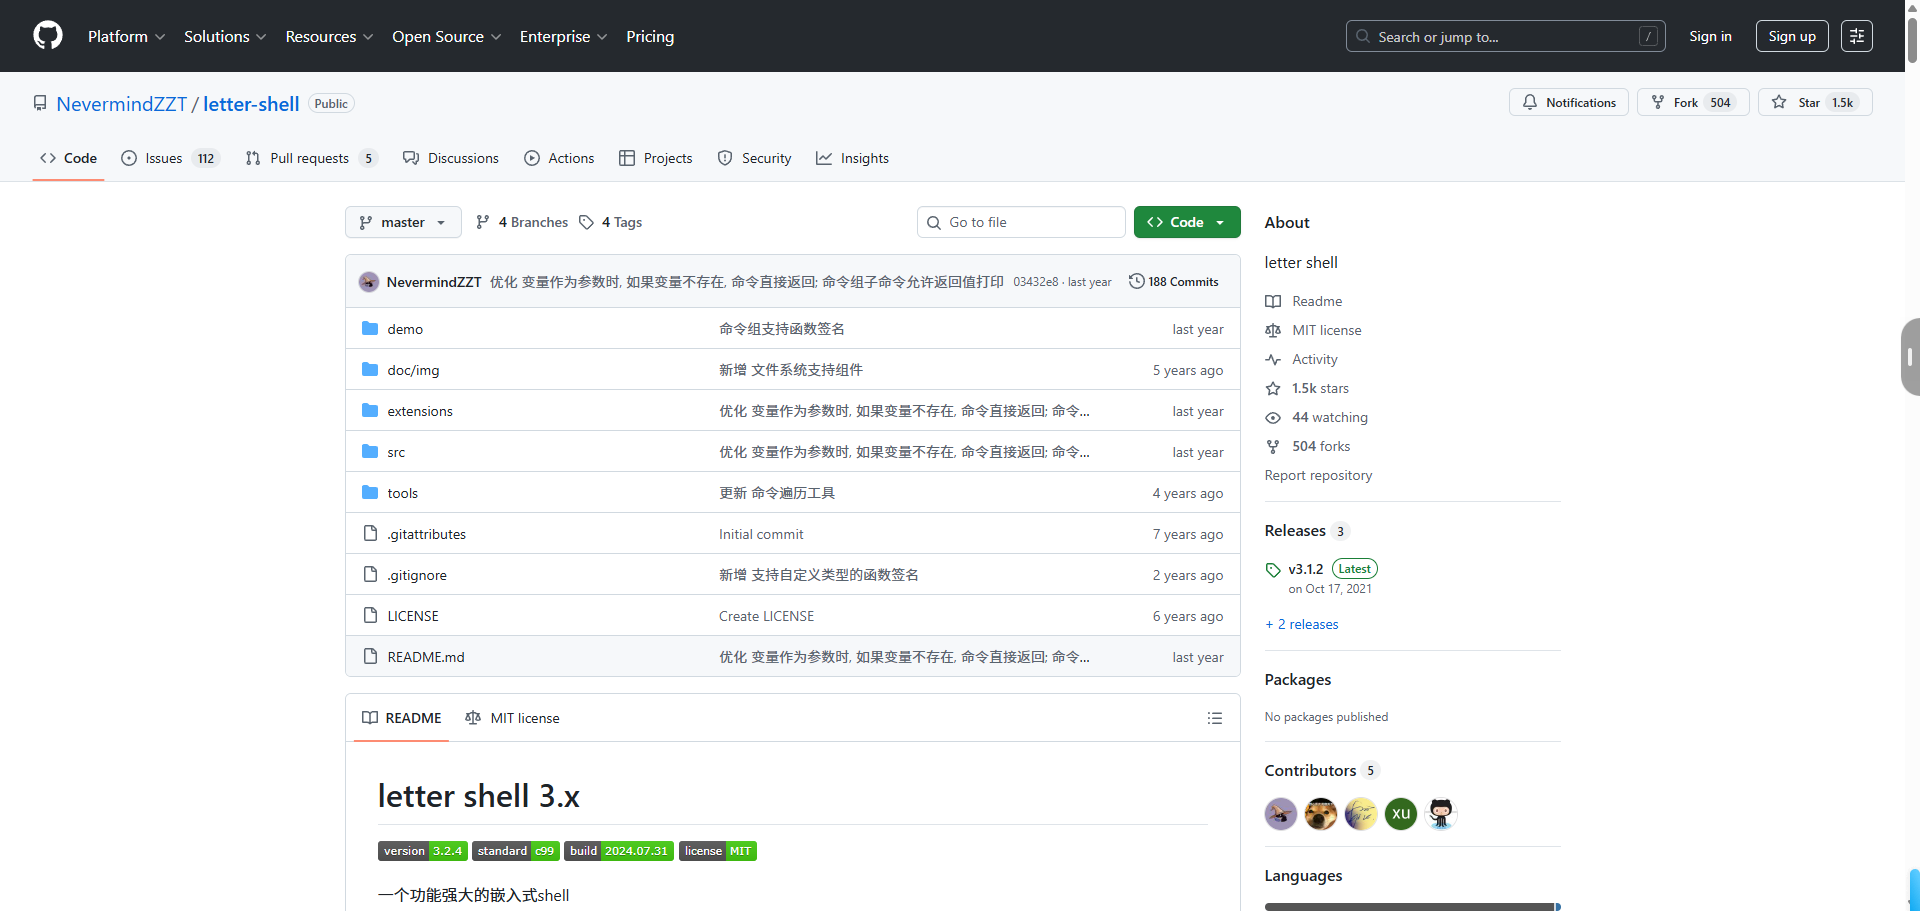
Task: Fork the repository using Fork button
Action: (1693, 102)
